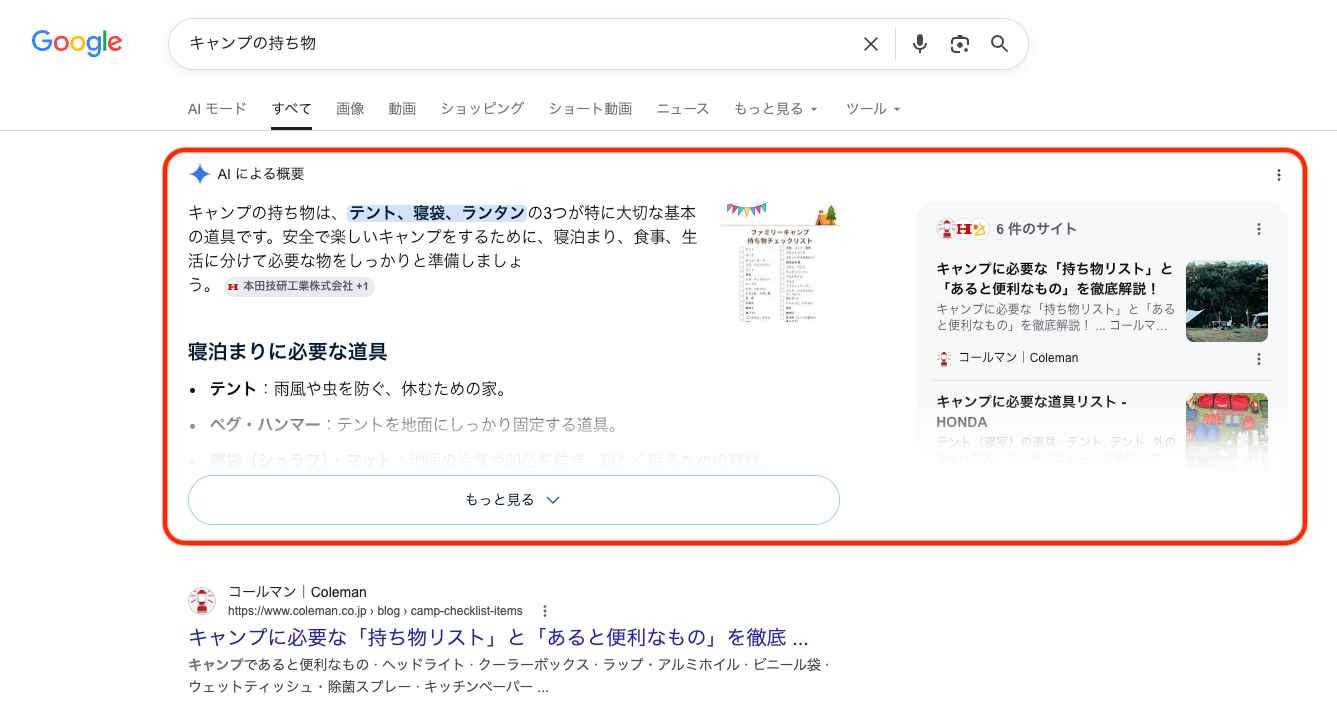The width and height of the screenshot is (1337, 712).
Task: Open キャンプに必要な道具リスト - HONDA card
Action: pyautogui.click(x=1032, y=411)
